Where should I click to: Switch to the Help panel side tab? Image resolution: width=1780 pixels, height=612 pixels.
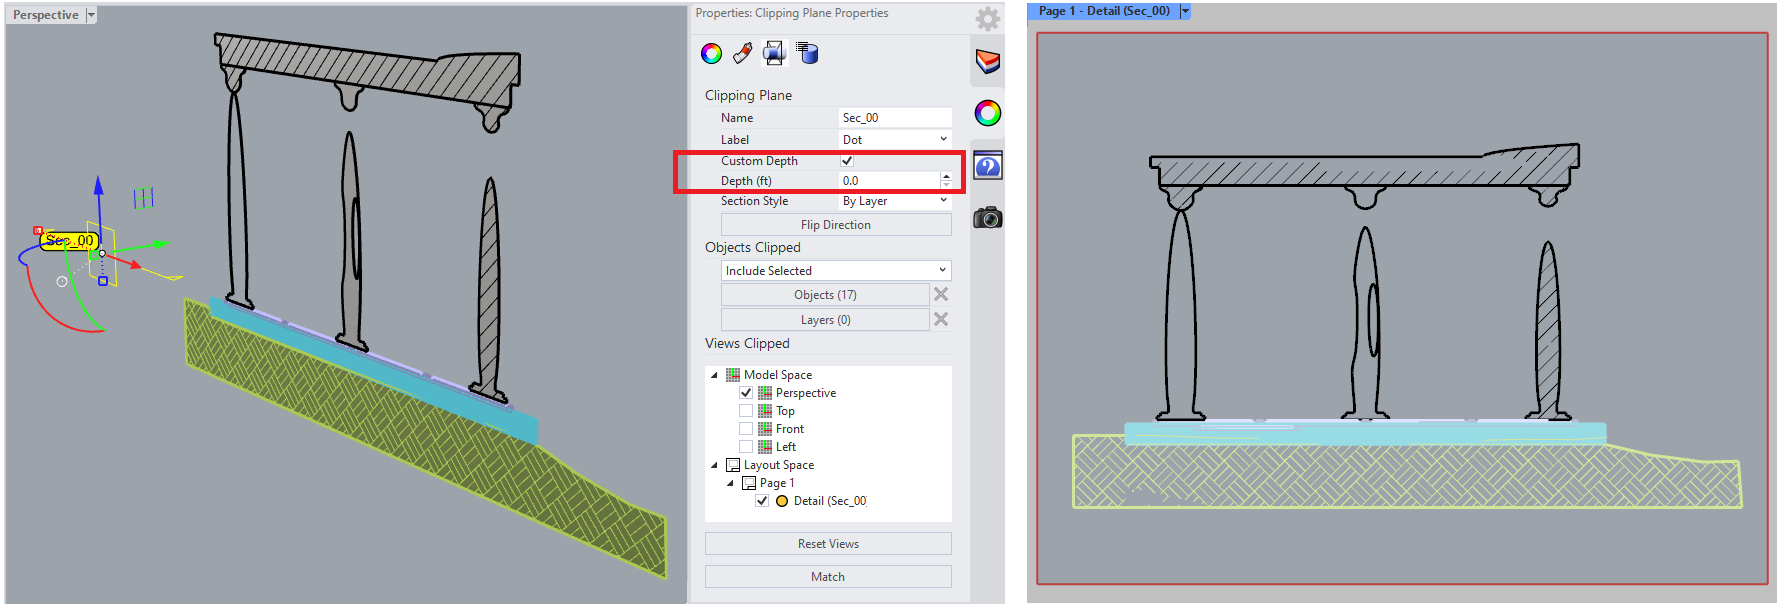click(x=988, y=166)
